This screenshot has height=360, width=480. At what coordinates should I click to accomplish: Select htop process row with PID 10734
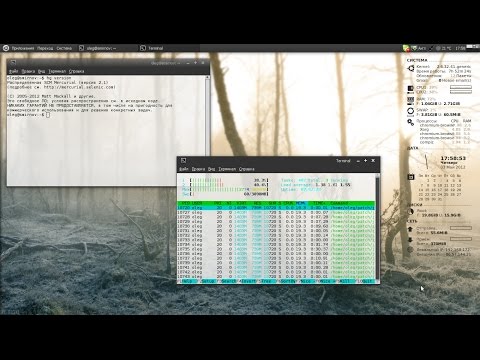[276, 244]
